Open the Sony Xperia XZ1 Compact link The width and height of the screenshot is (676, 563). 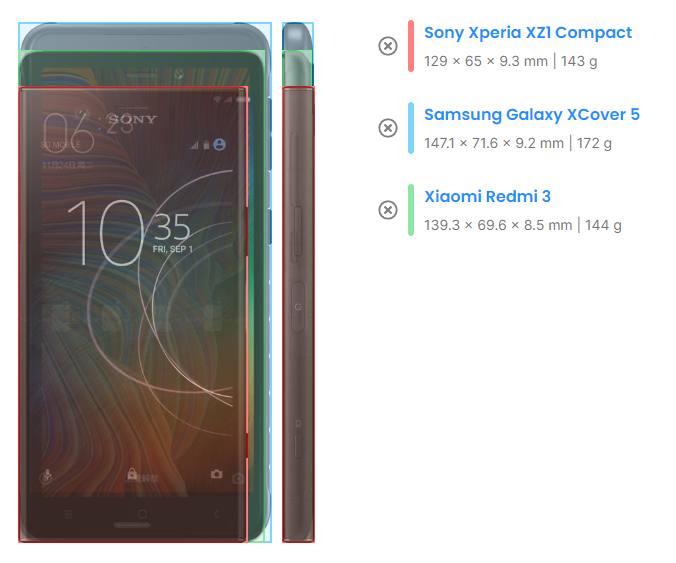(528, 32)
